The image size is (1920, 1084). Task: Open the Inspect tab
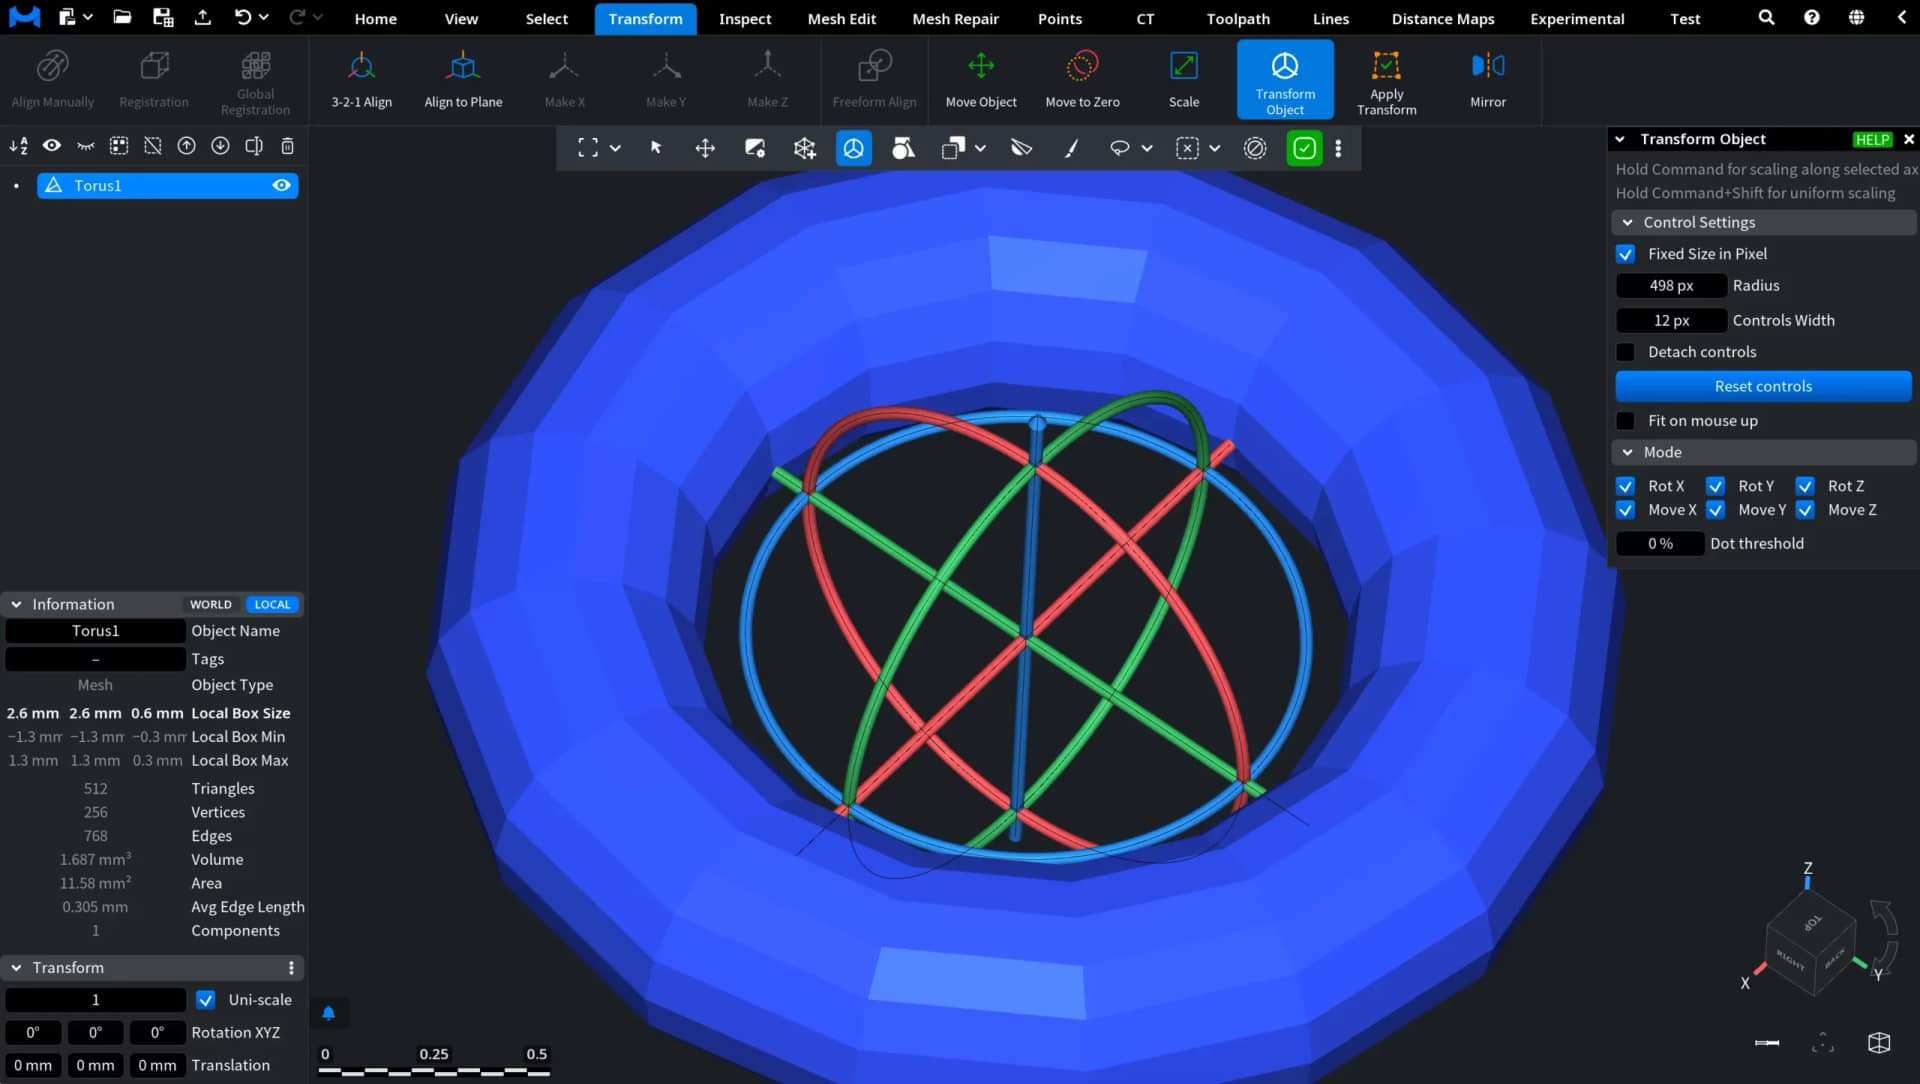tap(744, 18)
